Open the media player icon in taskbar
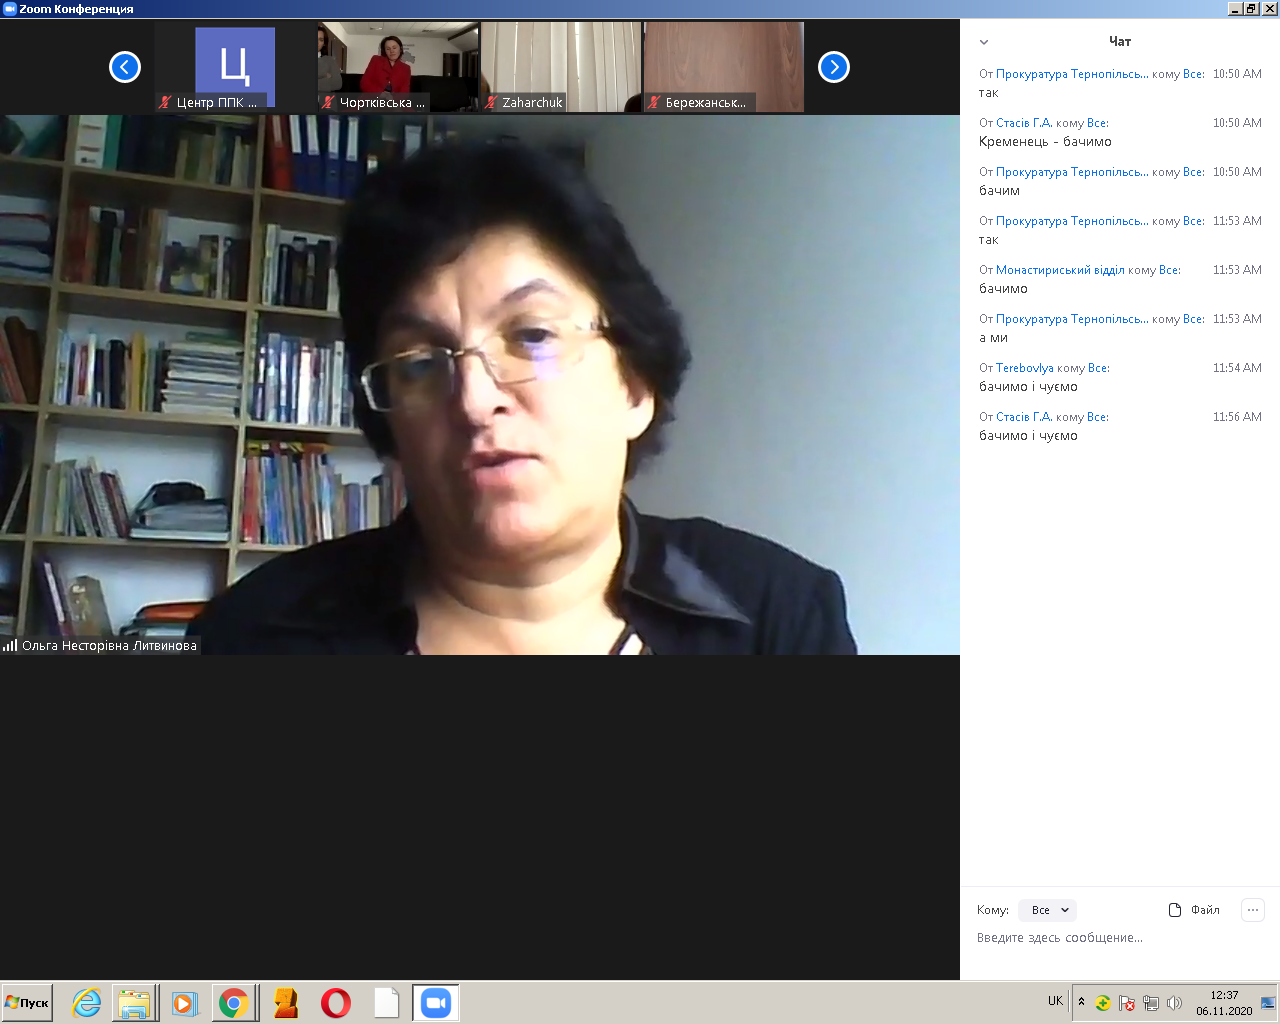1280x1024 pixels. tap(184, 1003)
